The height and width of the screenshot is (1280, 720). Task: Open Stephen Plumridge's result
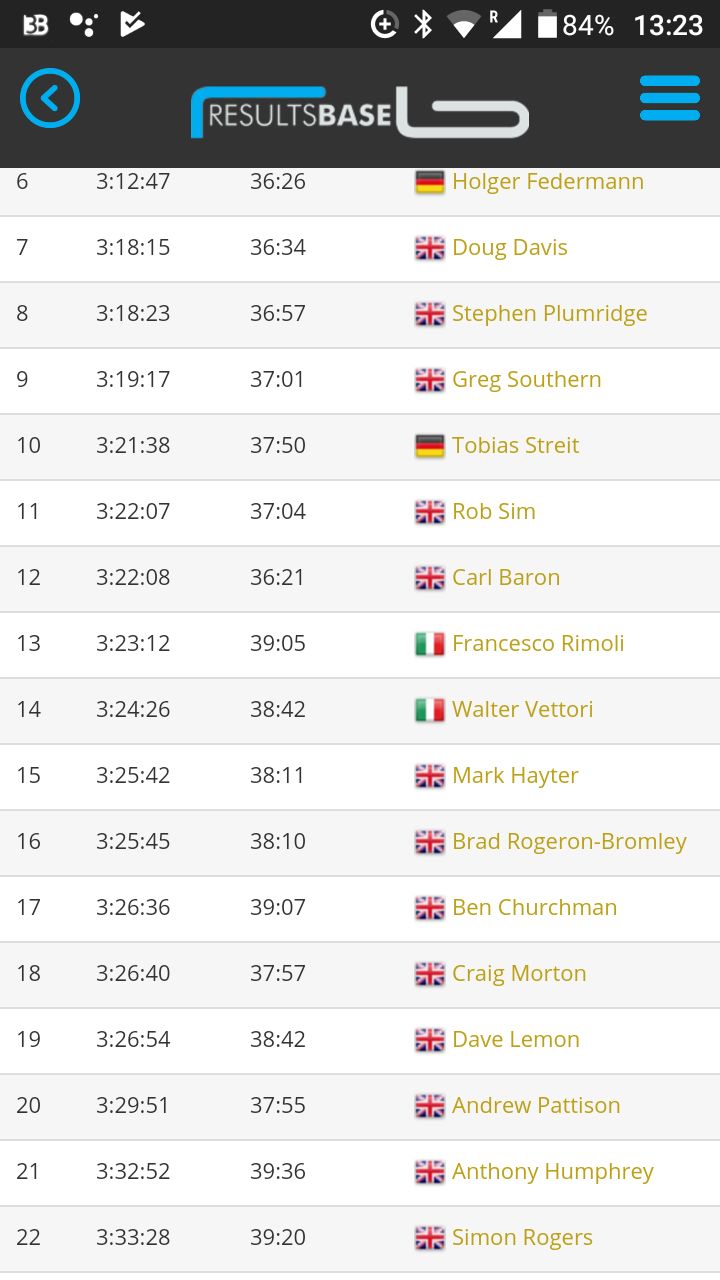tap(549, 314)
